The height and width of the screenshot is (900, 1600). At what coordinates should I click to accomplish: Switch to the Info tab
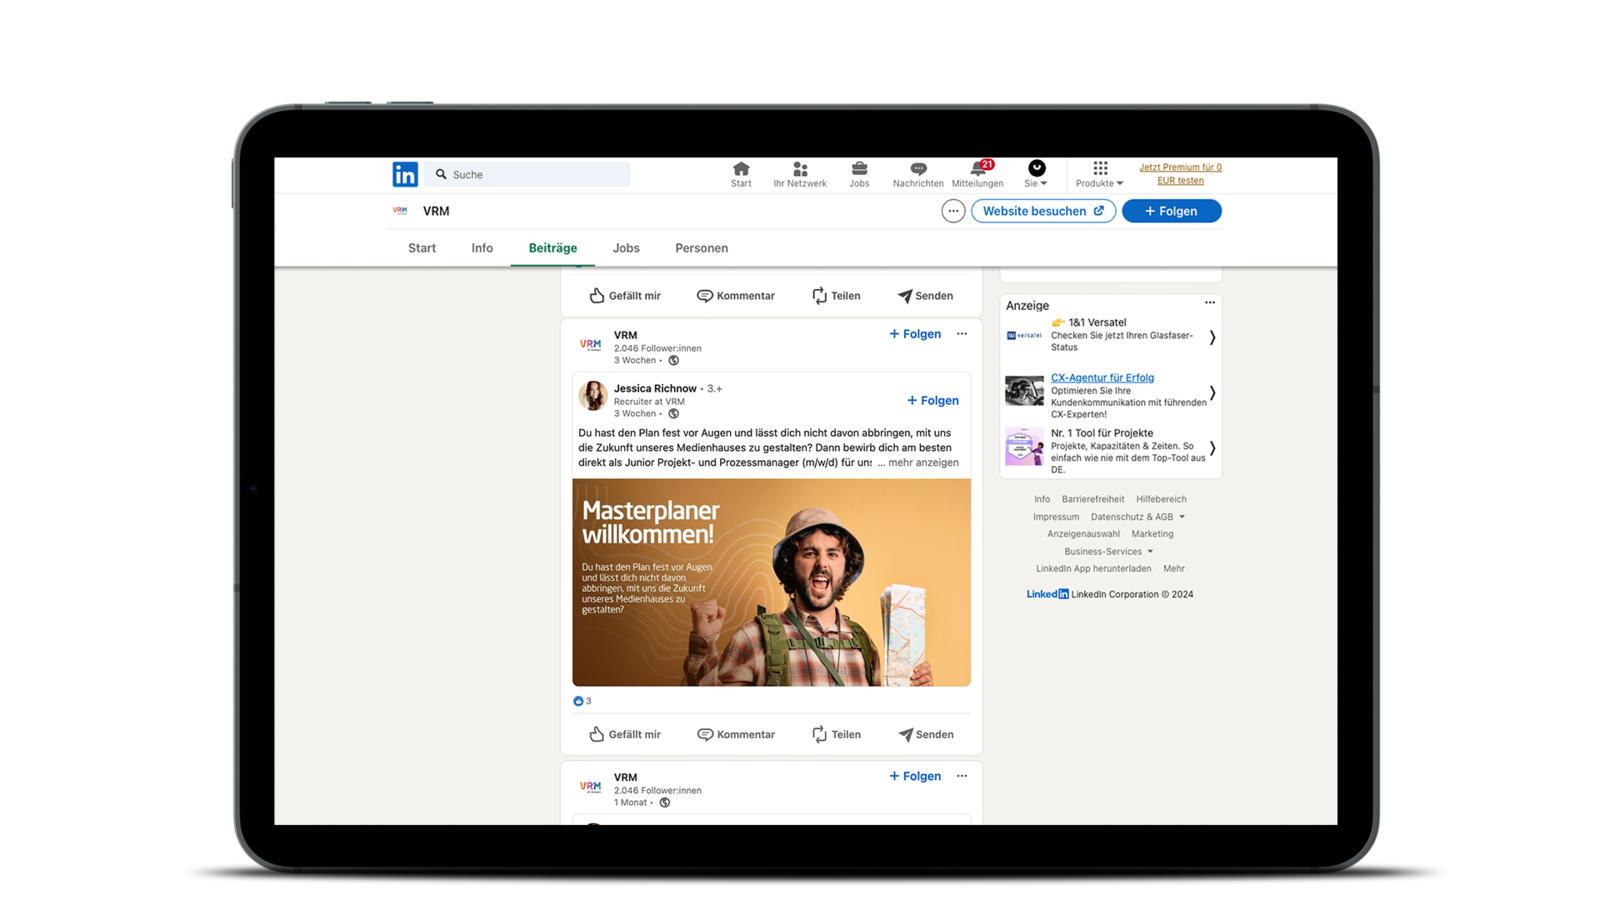482,248
